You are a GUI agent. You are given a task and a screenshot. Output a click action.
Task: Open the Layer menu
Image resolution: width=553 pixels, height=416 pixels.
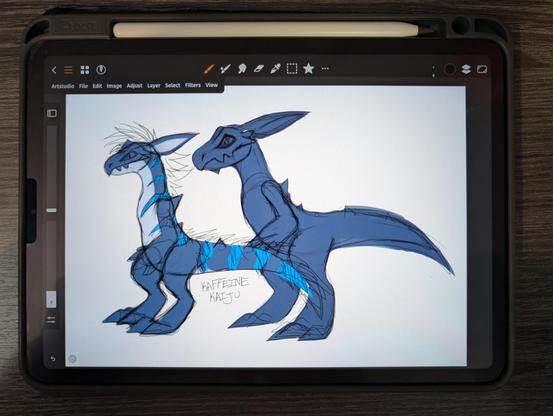click(153, 86)
